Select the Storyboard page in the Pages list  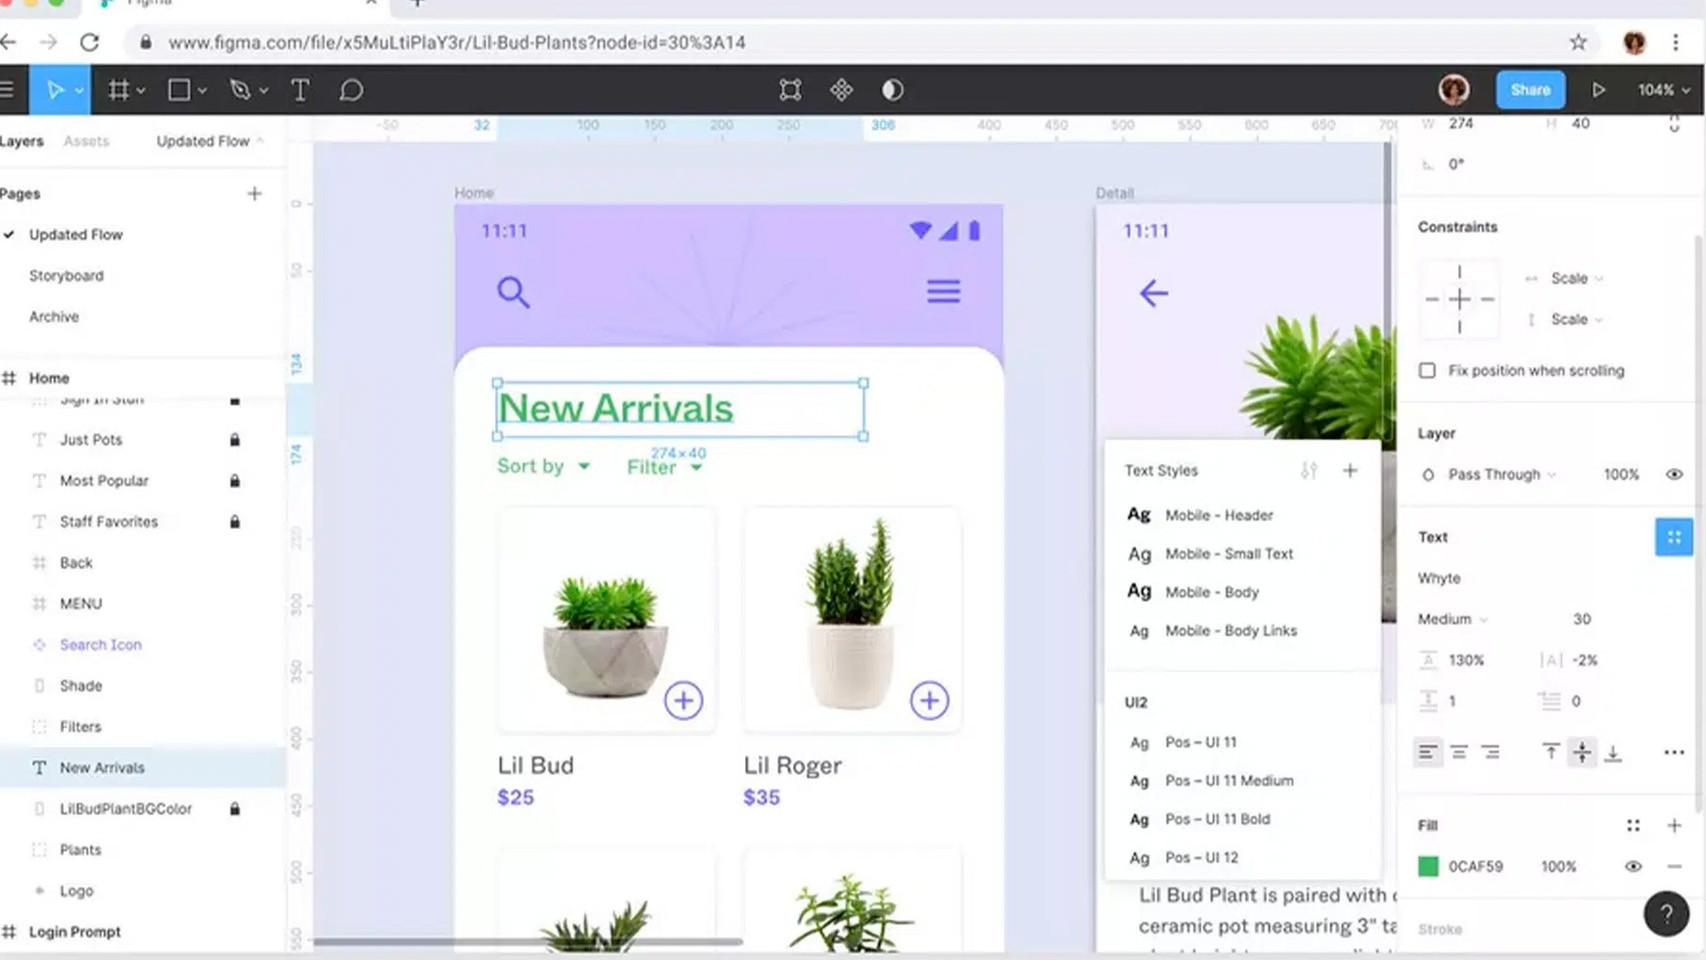(x=67, y=275)
